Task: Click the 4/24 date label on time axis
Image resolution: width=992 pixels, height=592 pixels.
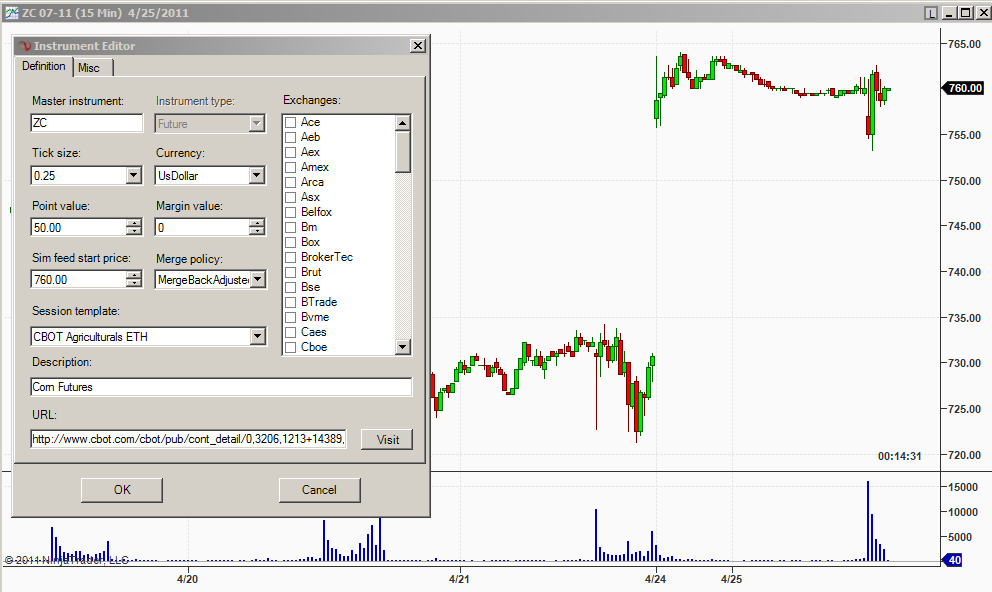Action: point(655,579)
